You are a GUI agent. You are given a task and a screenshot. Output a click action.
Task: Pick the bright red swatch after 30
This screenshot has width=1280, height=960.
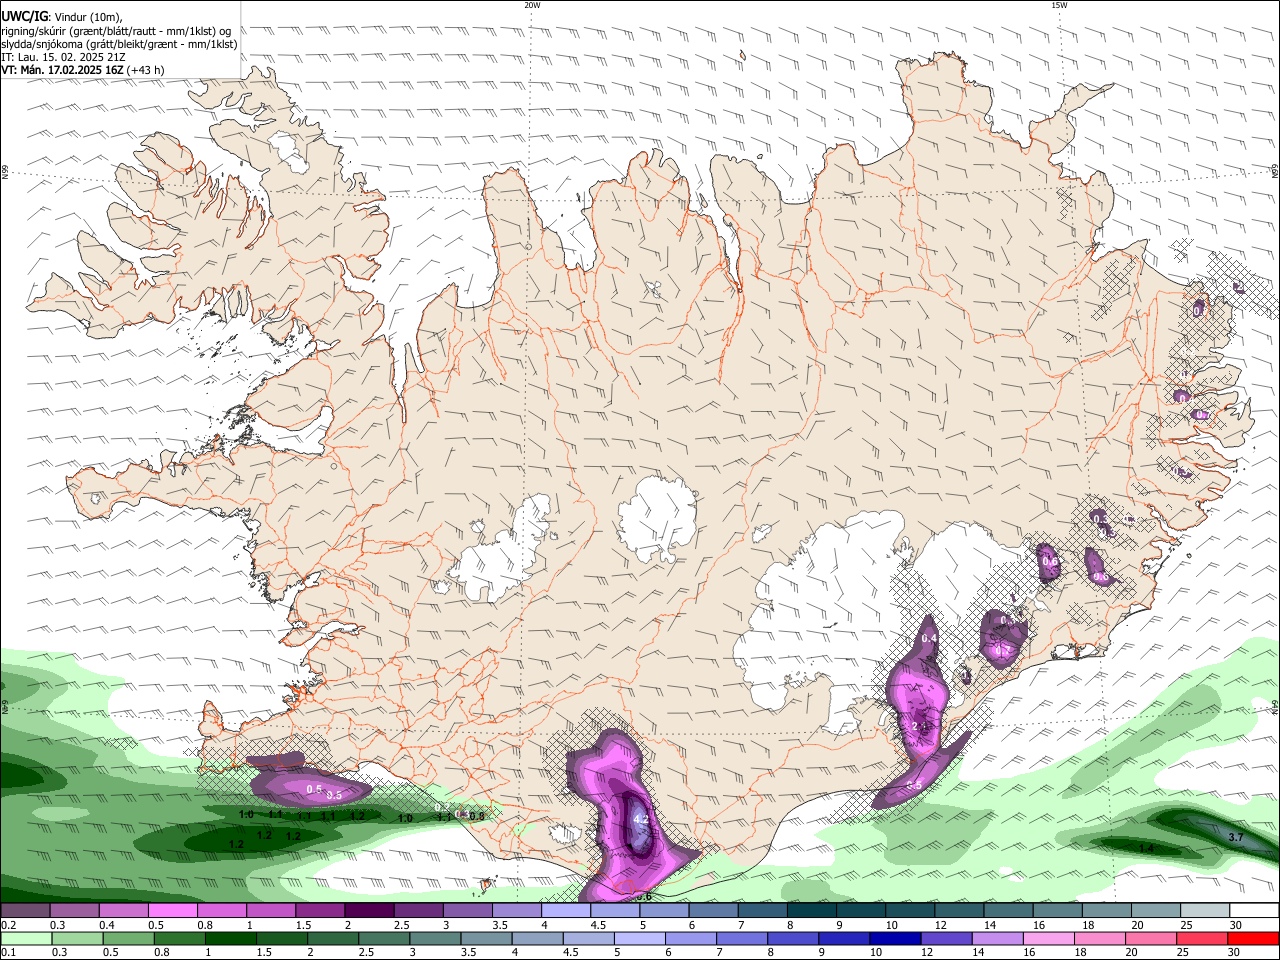1254,939
